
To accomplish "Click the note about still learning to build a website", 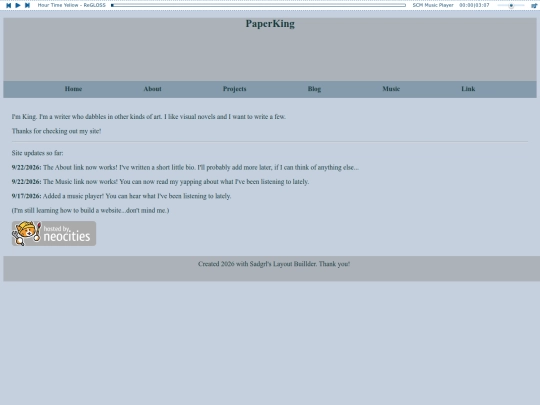I will click(90, 210).
